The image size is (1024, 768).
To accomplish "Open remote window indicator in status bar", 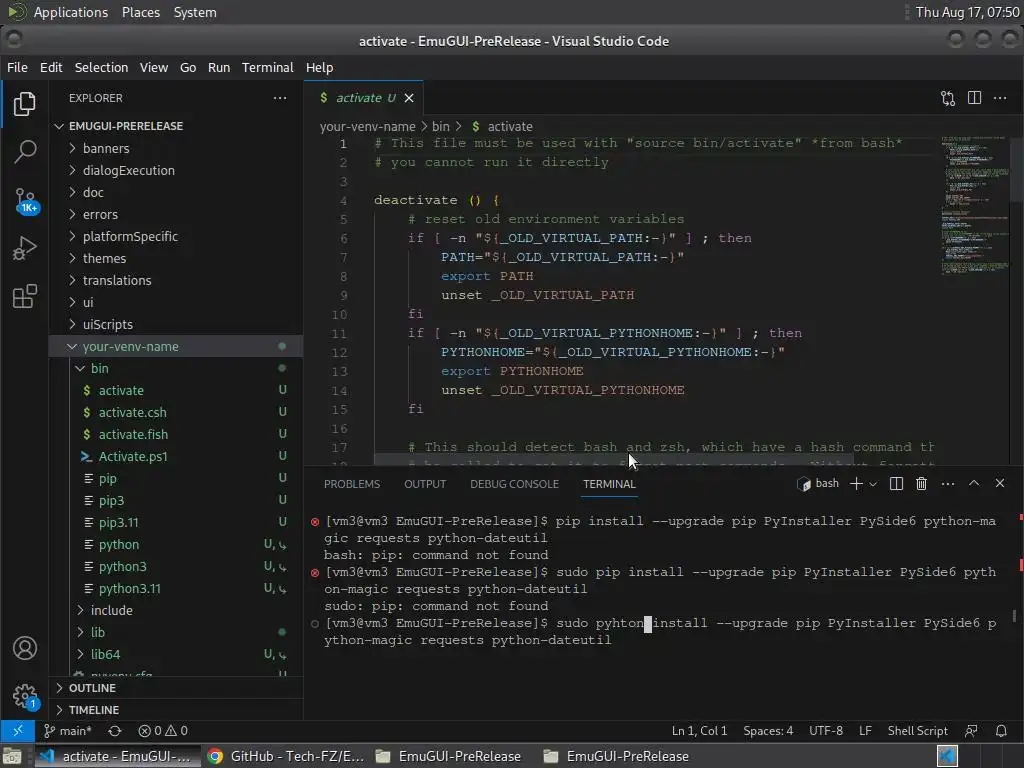I will click(x=18, y=731).
